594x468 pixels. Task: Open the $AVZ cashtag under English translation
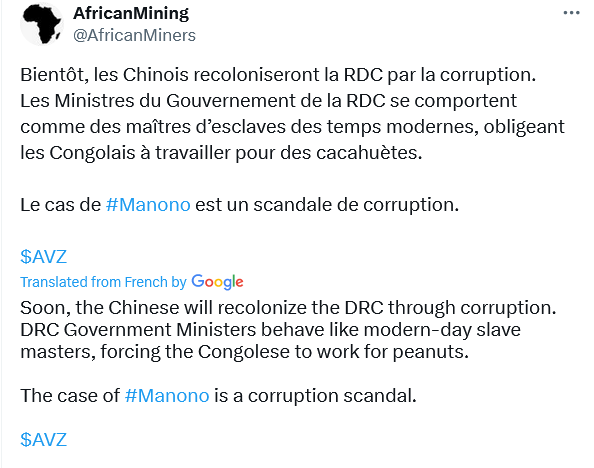44,440
